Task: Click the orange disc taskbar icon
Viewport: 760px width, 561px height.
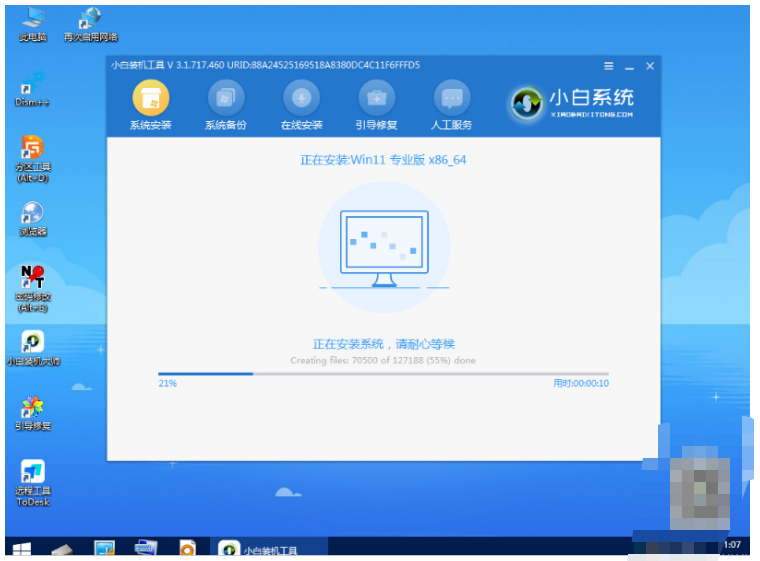Action: click(187, 548)
